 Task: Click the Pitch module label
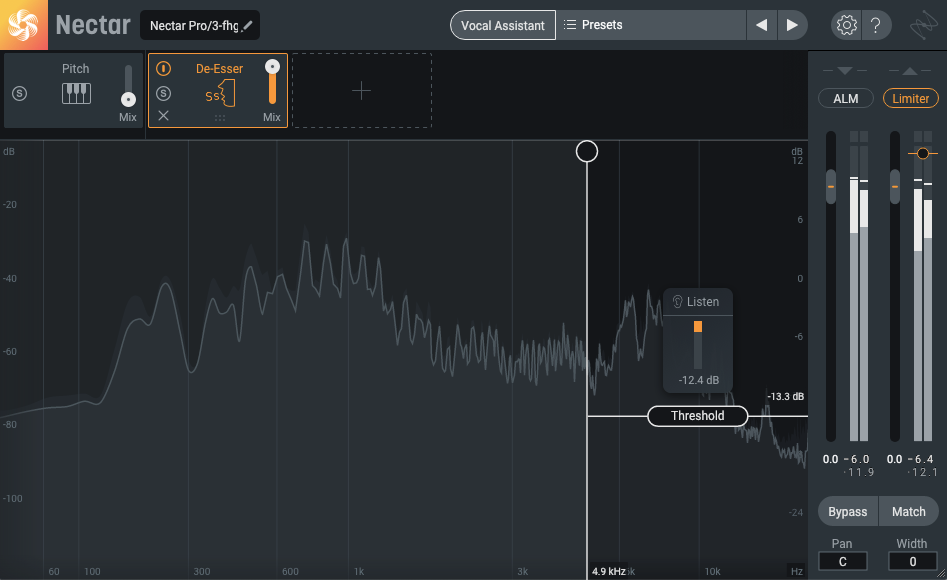coord(75,69)
